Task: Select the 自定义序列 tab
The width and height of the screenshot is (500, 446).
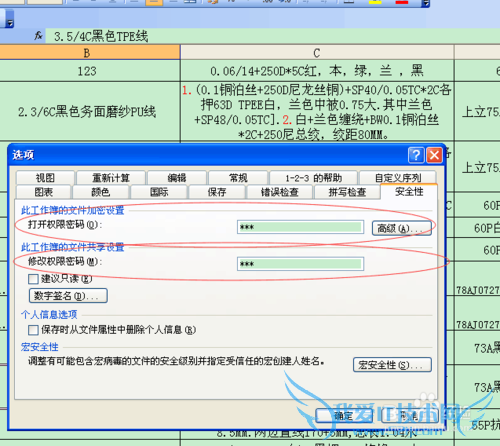Action: coord(398,178)
